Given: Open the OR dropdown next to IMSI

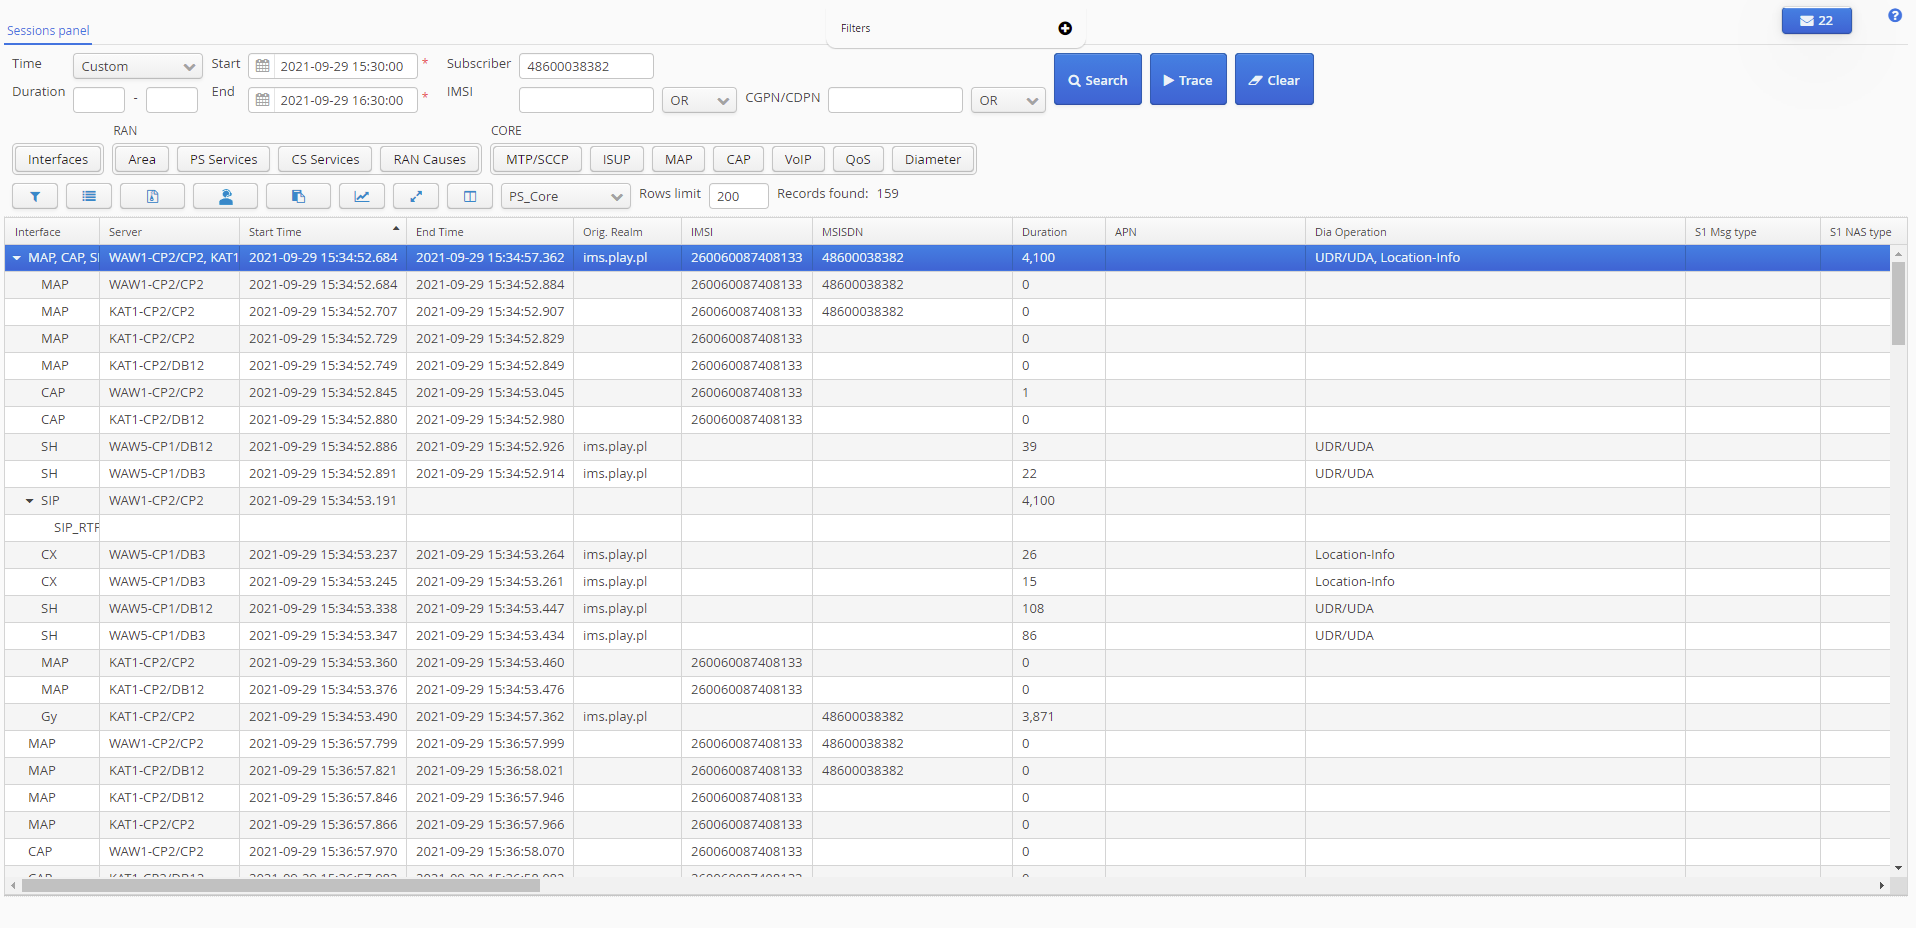Looking at the screenshot, I should pyautogui.click(x=699, y=100).
